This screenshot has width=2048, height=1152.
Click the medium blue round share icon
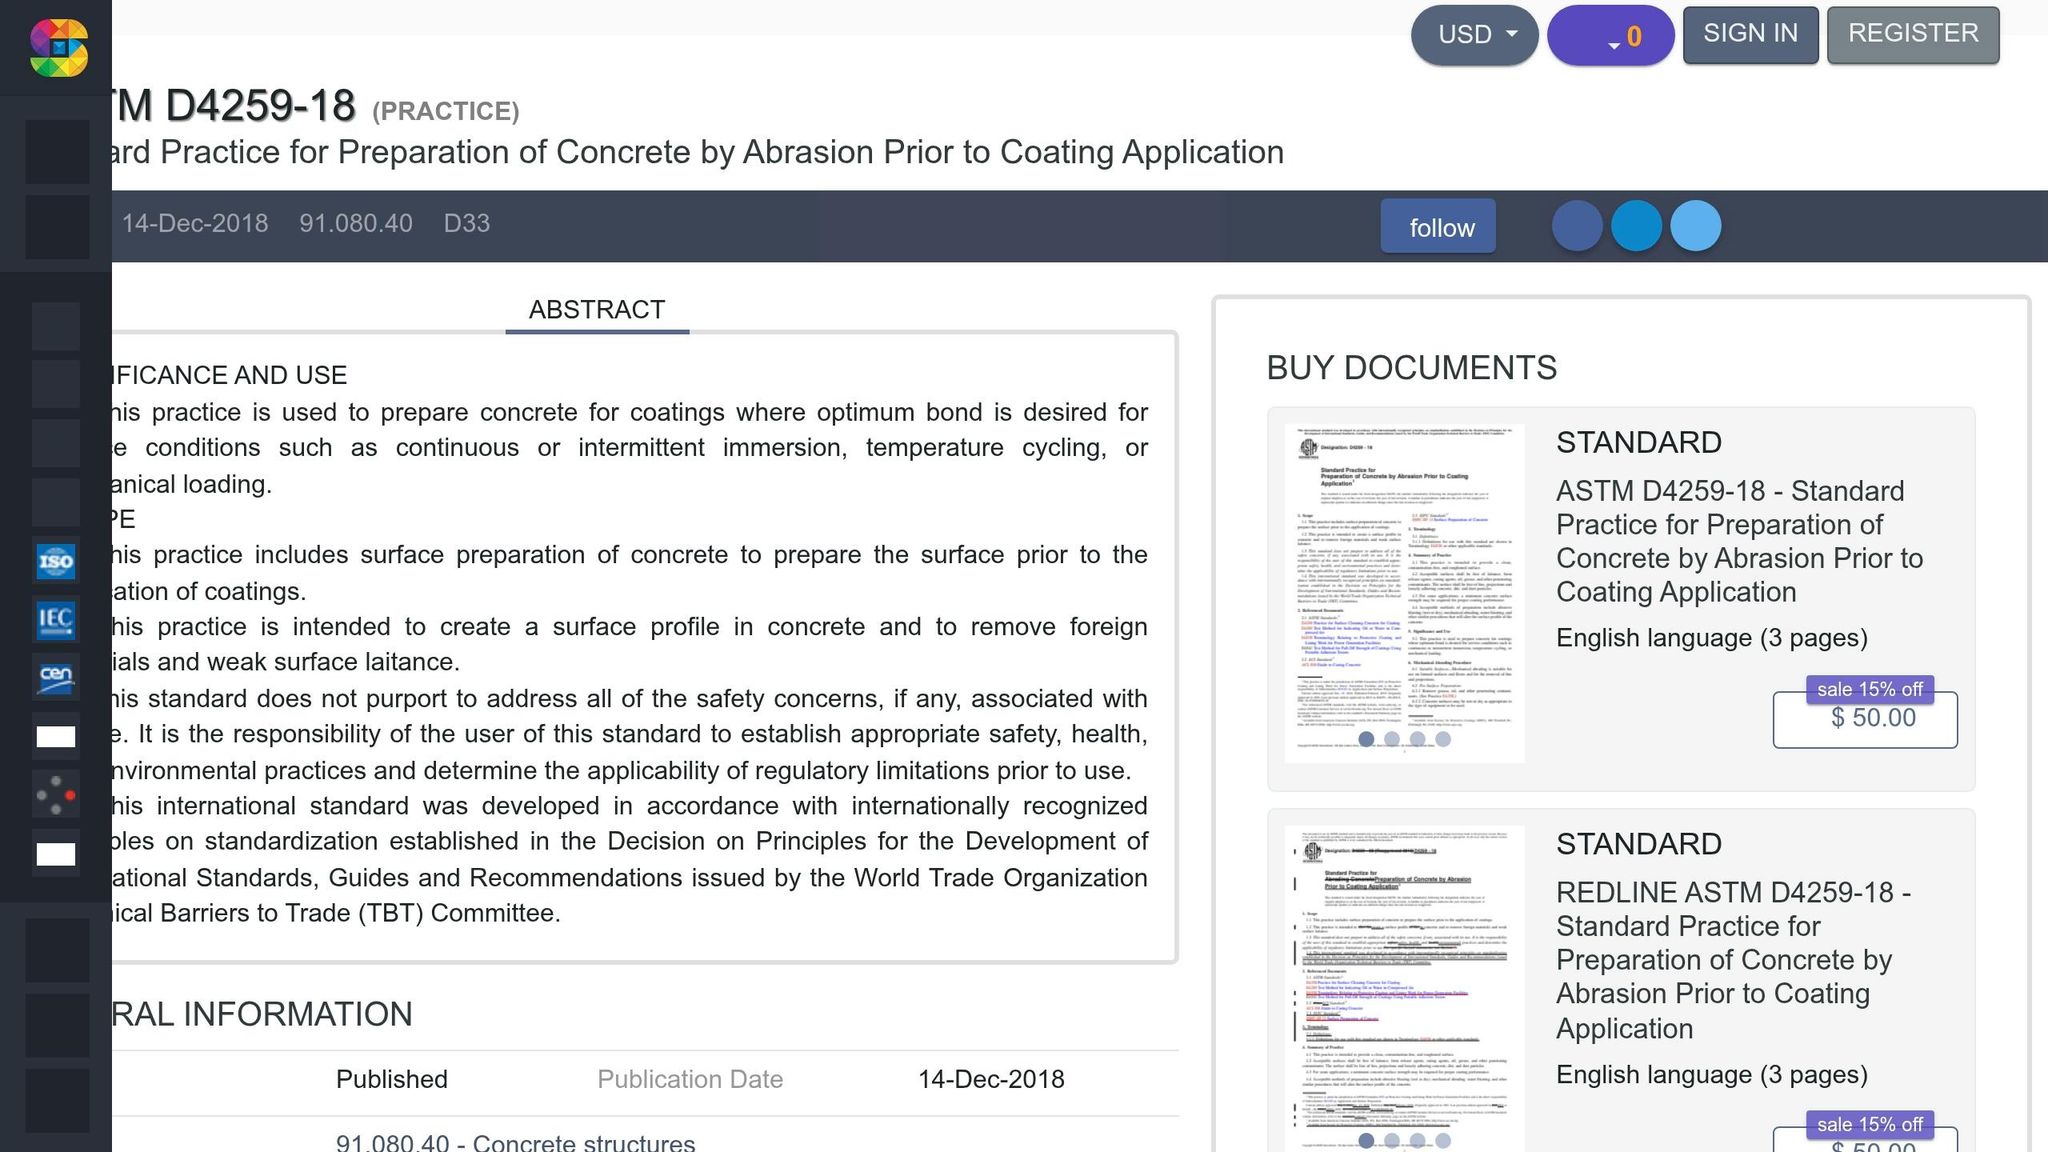point(1636,226)
